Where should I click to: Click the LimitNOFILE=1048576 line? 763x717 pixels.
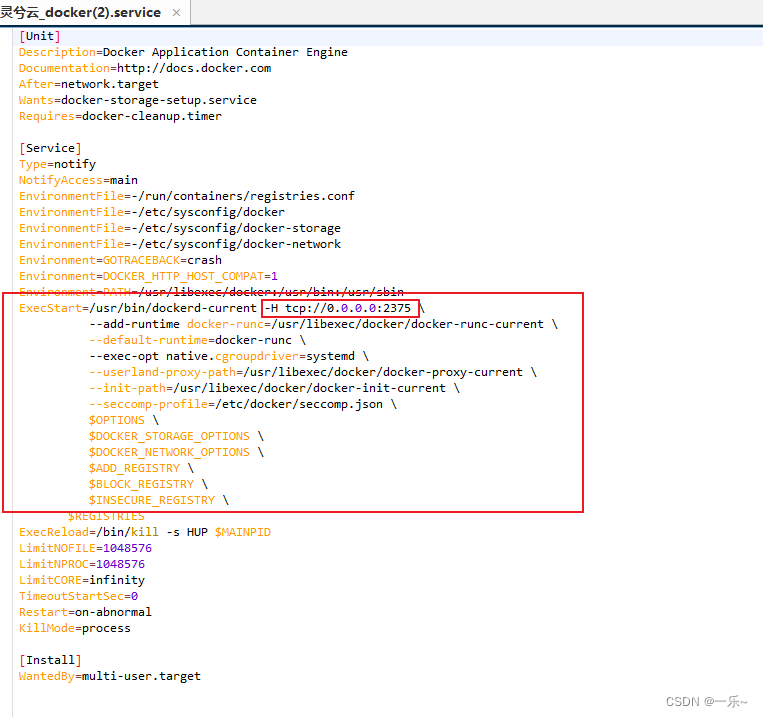tap(86, 549)
